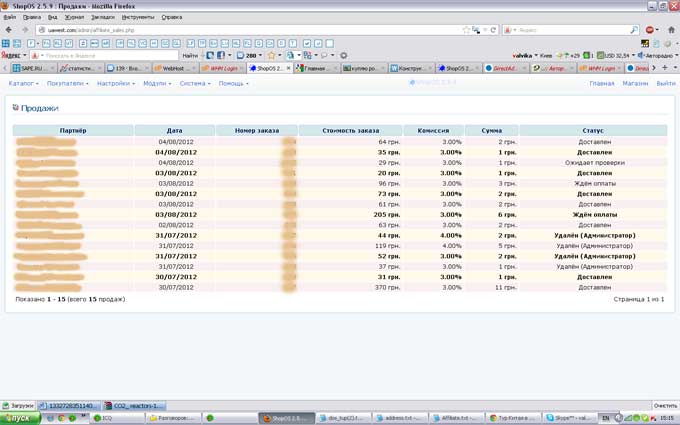Open the Модули dropdown menu
This screenshot has width=680, height=425.
coord(157,83)
